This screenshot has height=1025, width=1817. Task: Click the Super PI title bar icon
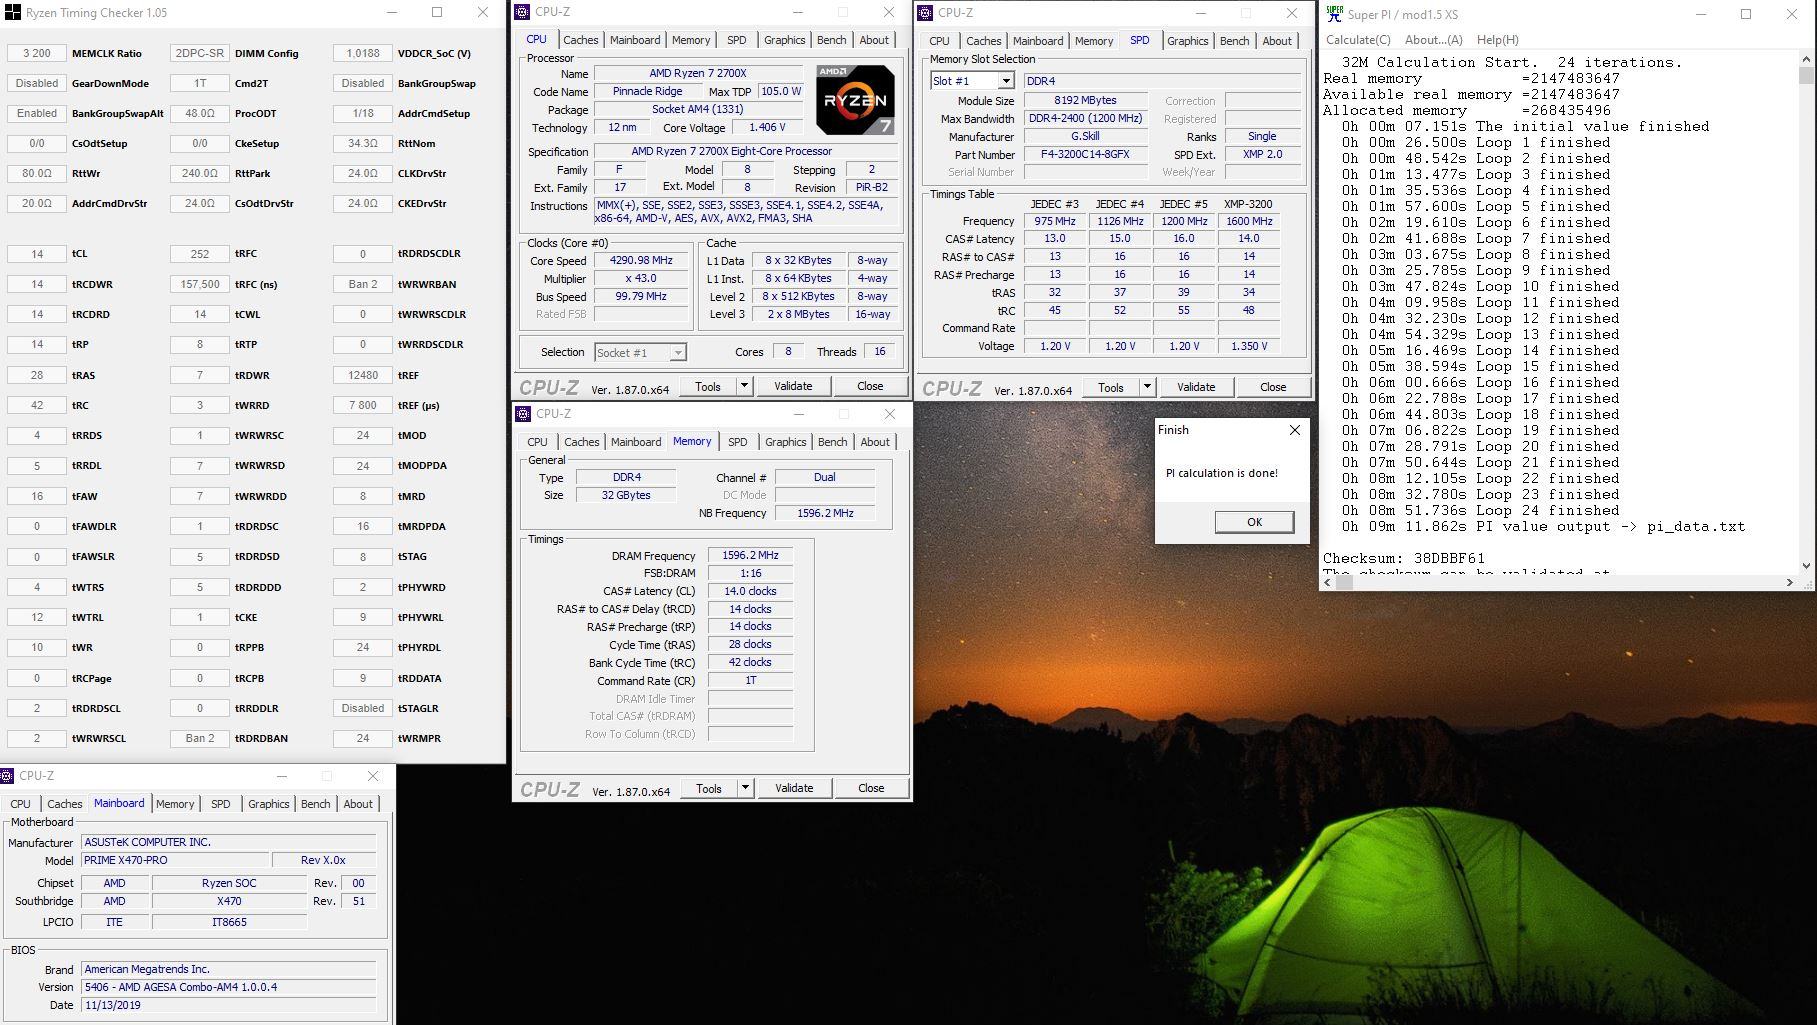1334,14
